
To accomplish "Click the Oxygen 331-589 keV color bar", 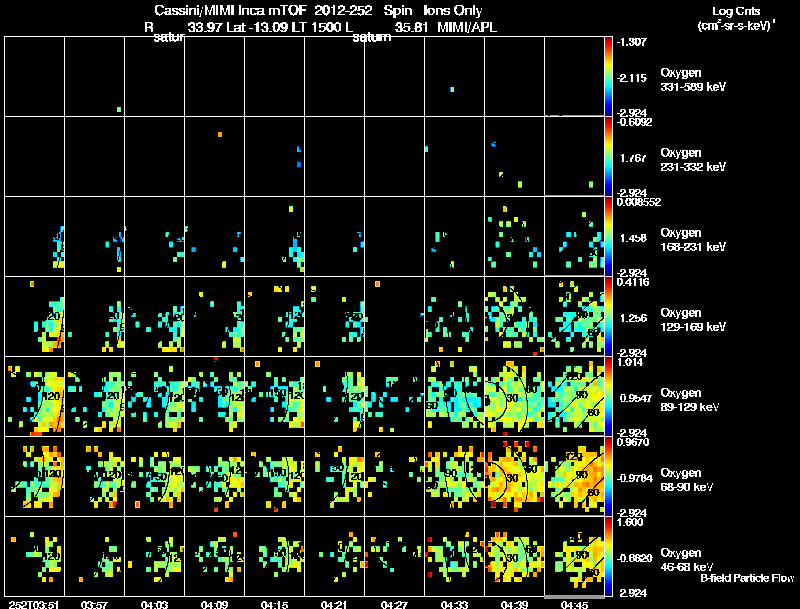I will [x=608, y=77].
